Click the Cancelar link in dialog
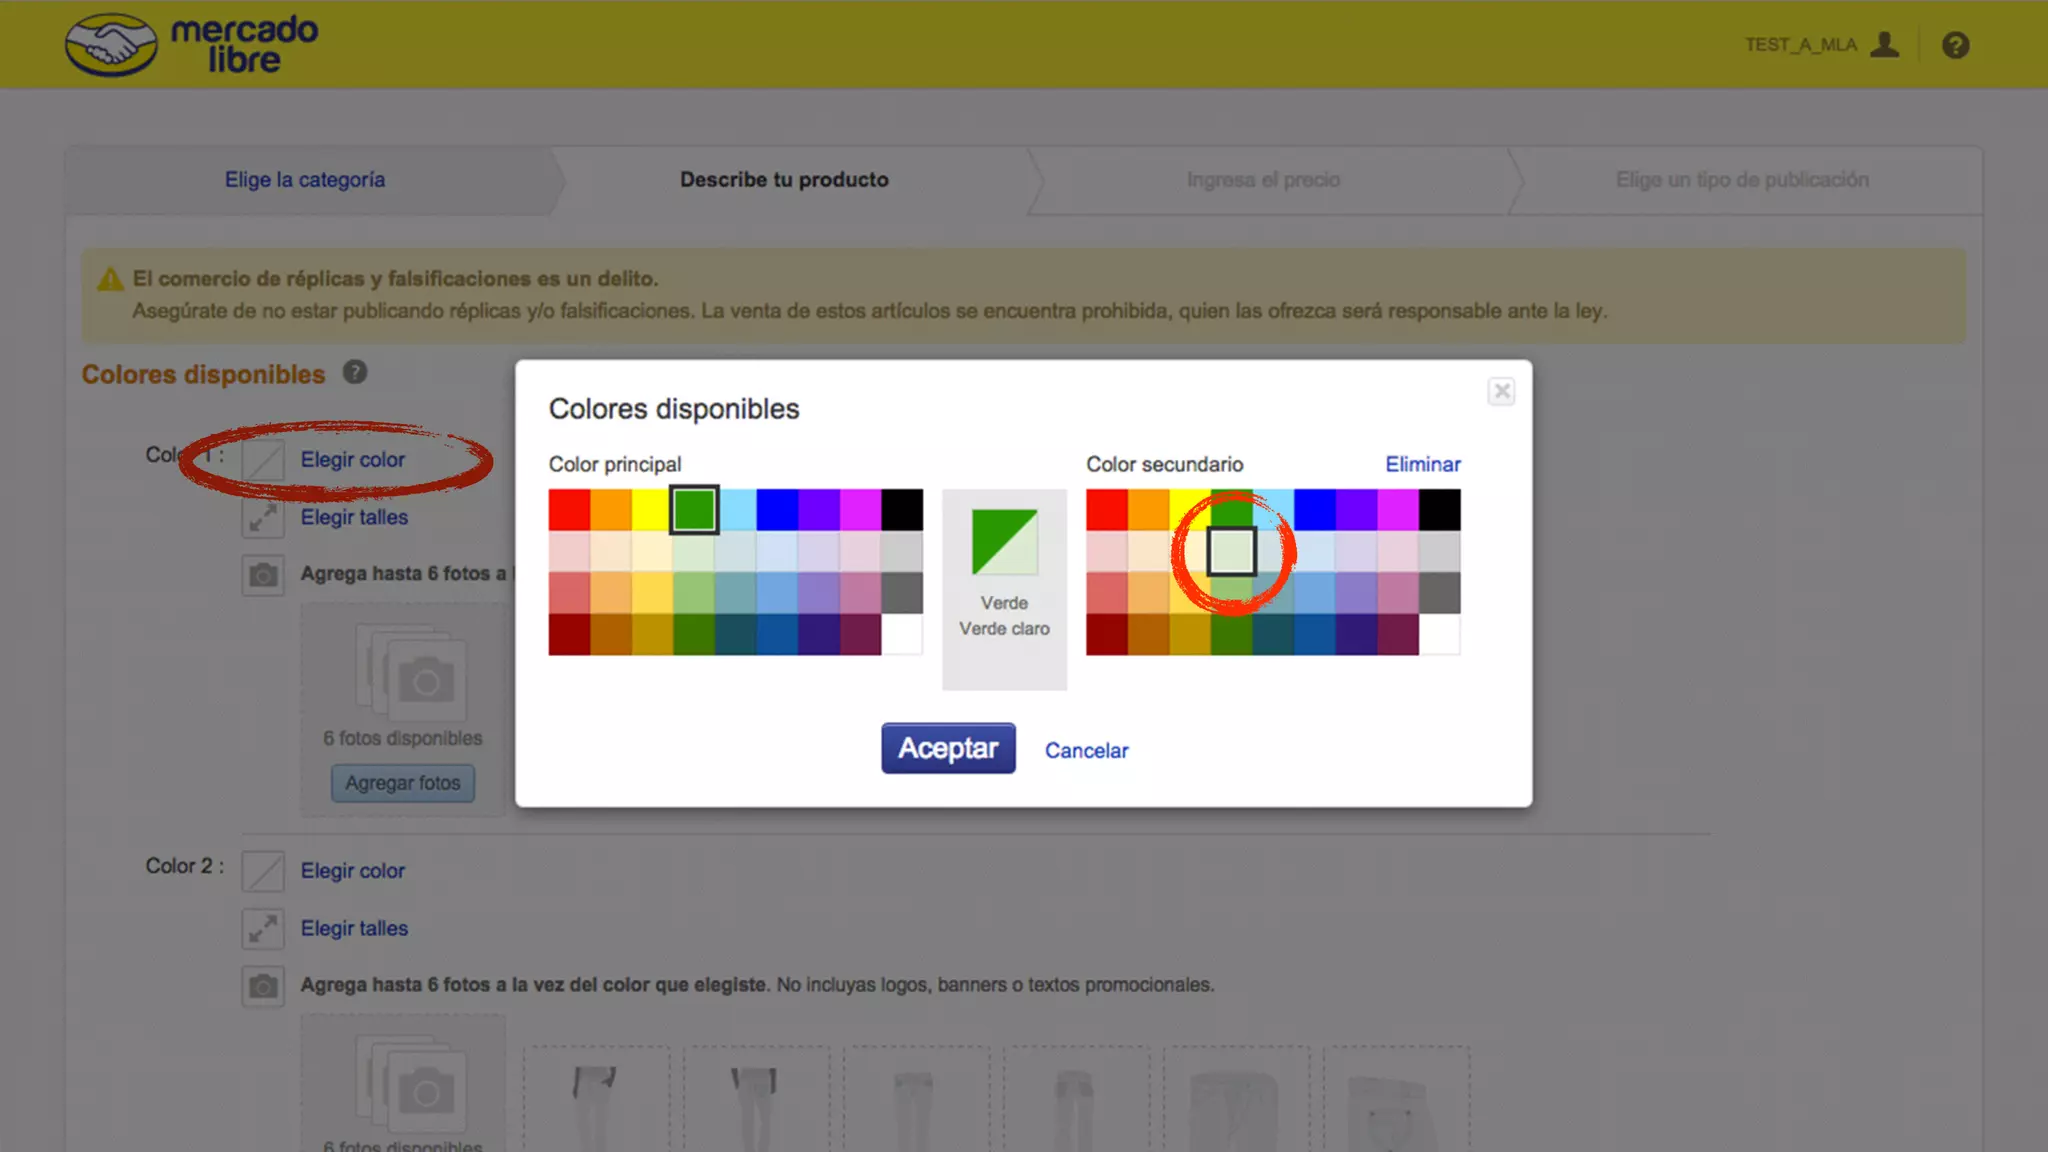The width and height of the screenshot is (2048, 1152). [x=1086, y=750]
